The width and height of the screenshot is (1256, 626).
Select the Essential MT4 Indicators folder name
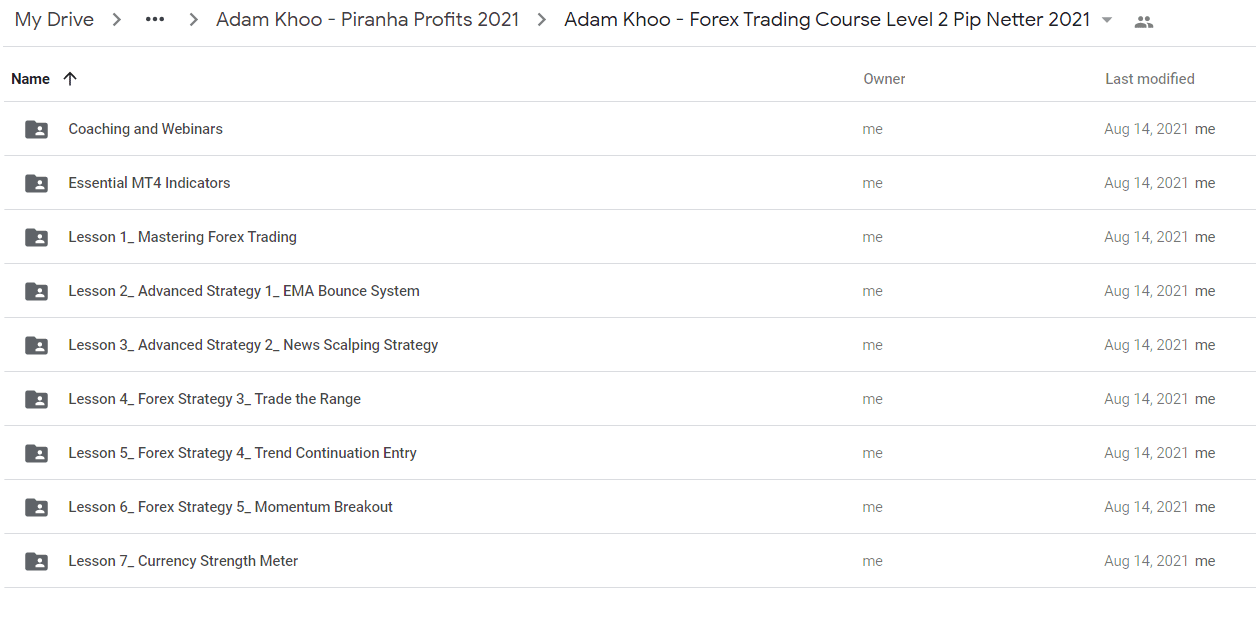pyautogui.click(x=149, y=183)
